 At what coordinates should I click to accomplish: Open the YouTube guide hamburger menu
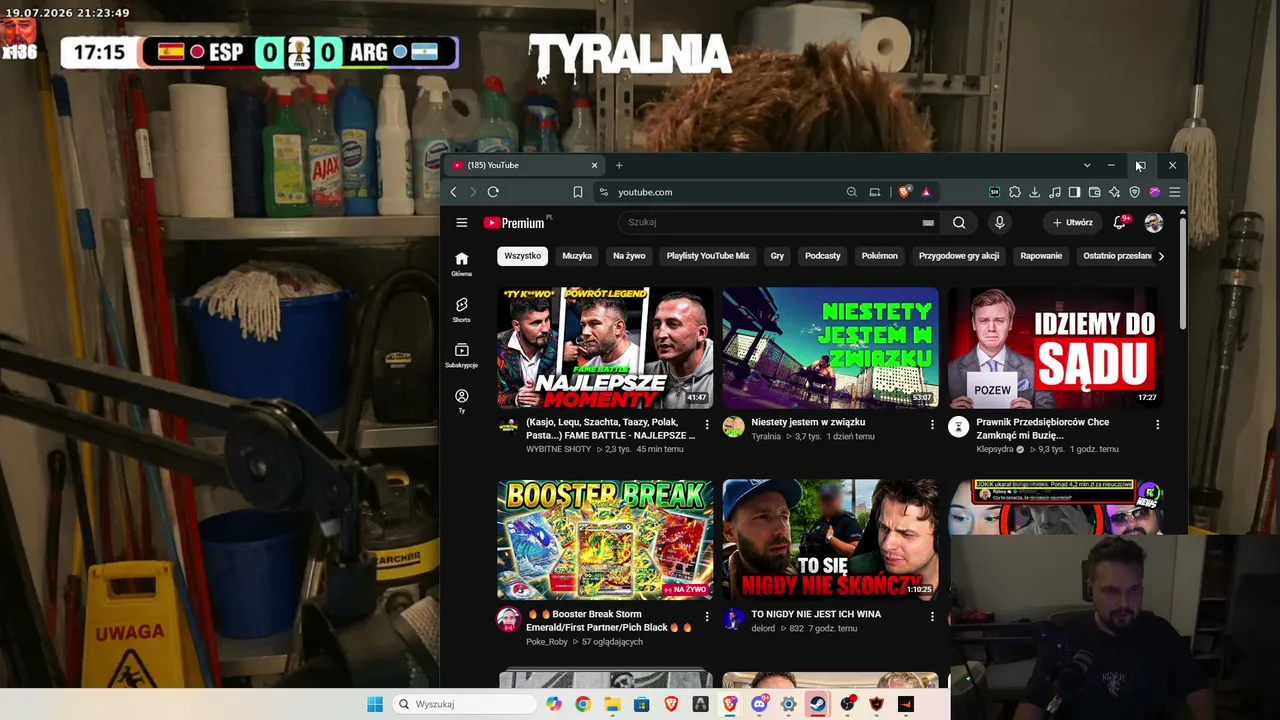tap(461, 223)
